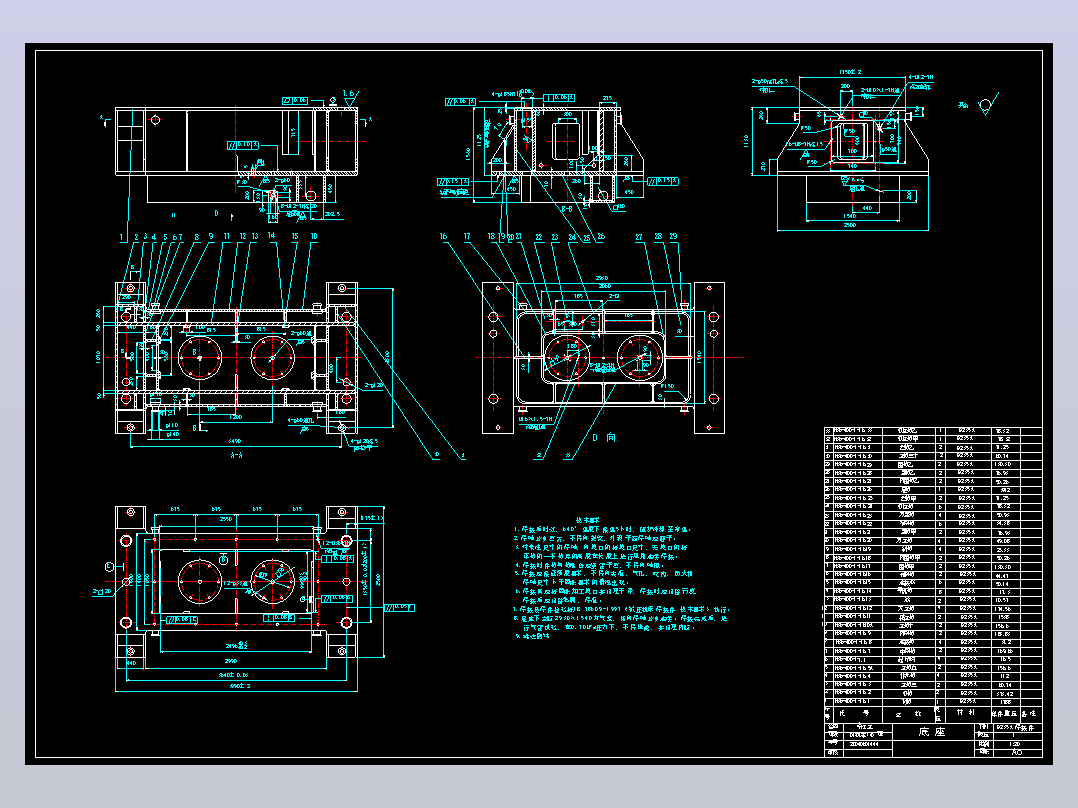The image size is (1078, 808).
Task: Click the last numbered line (9) of the technical notes
Action: point(533,636)
